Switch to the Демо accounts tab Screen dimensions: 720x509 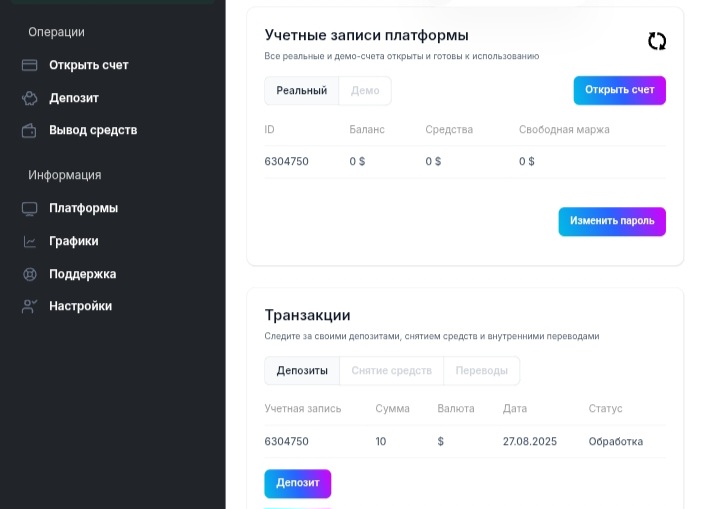coord(365,91)
